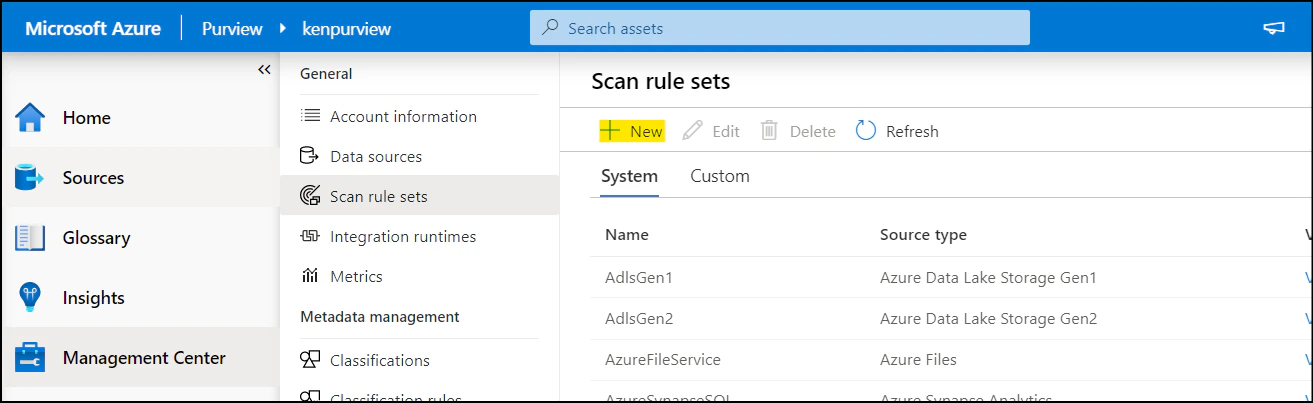1313x403 pixels.
Task: Open the Sources navigation item
Action: coord(140,178)
